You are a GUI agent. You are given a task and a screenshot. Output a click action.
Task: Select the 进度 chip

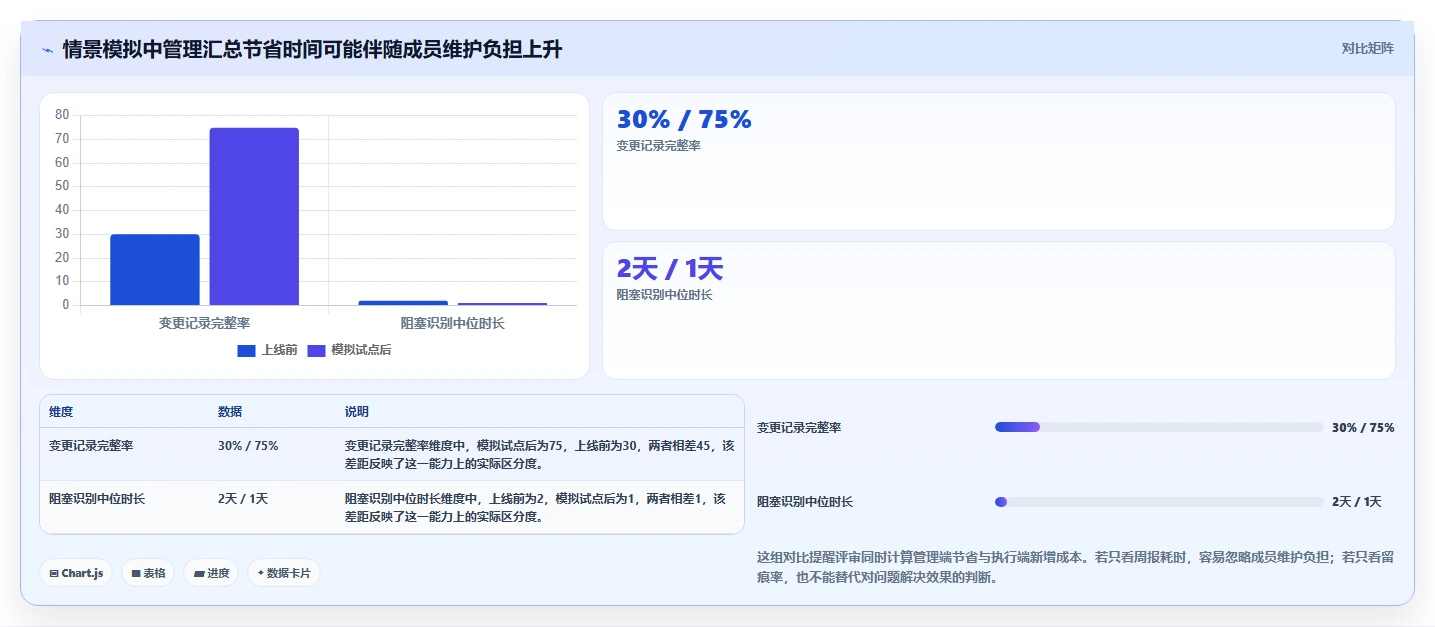tap(211, 573)
